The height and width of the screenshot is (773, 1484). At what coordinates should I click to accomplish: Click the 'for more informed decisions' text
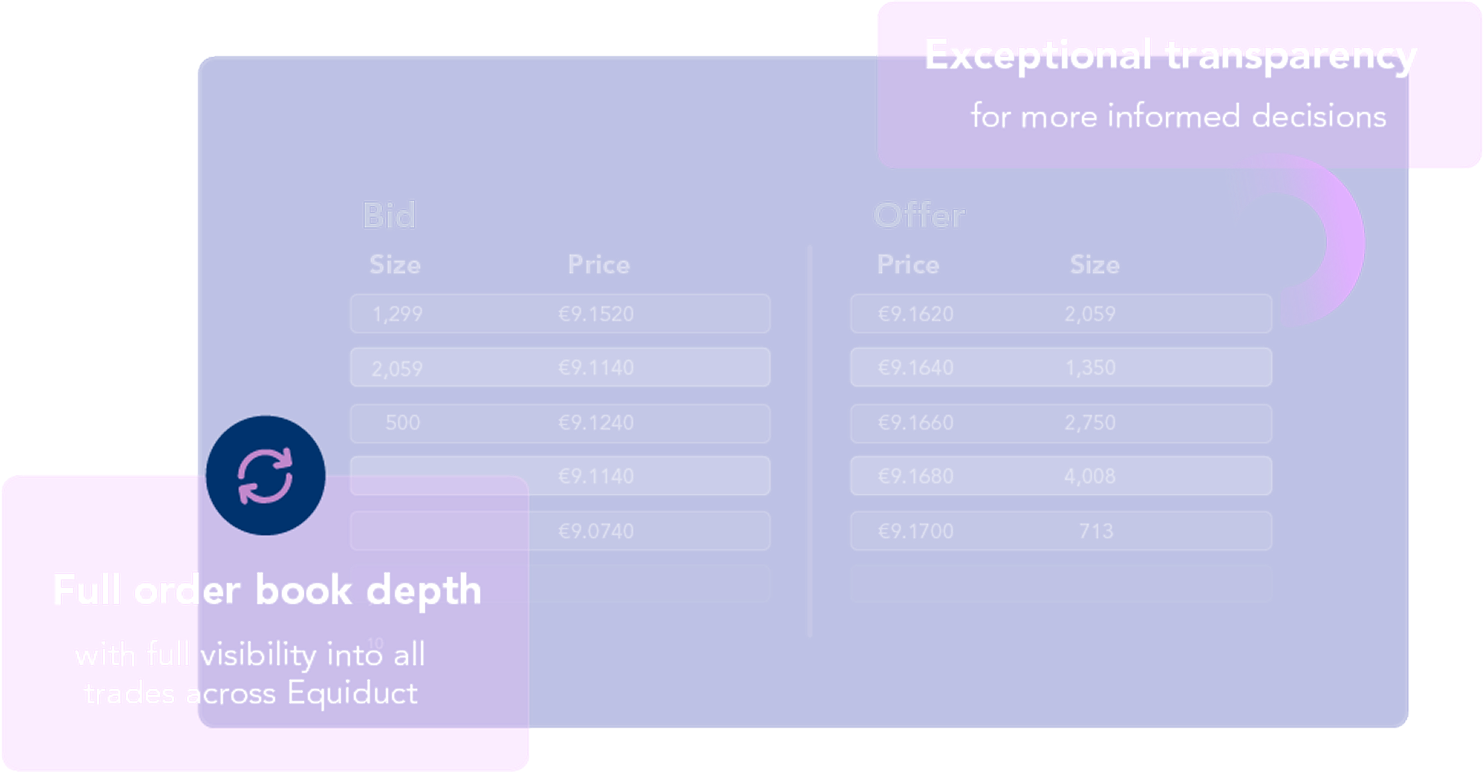pos(1179,116)
